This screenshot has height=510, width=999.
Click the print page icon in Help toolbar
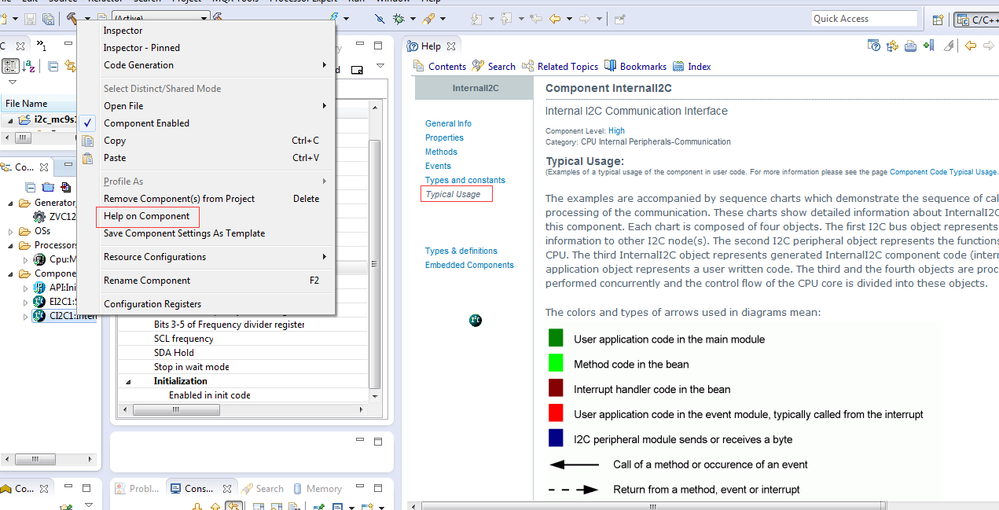click(x=911, y=45)
